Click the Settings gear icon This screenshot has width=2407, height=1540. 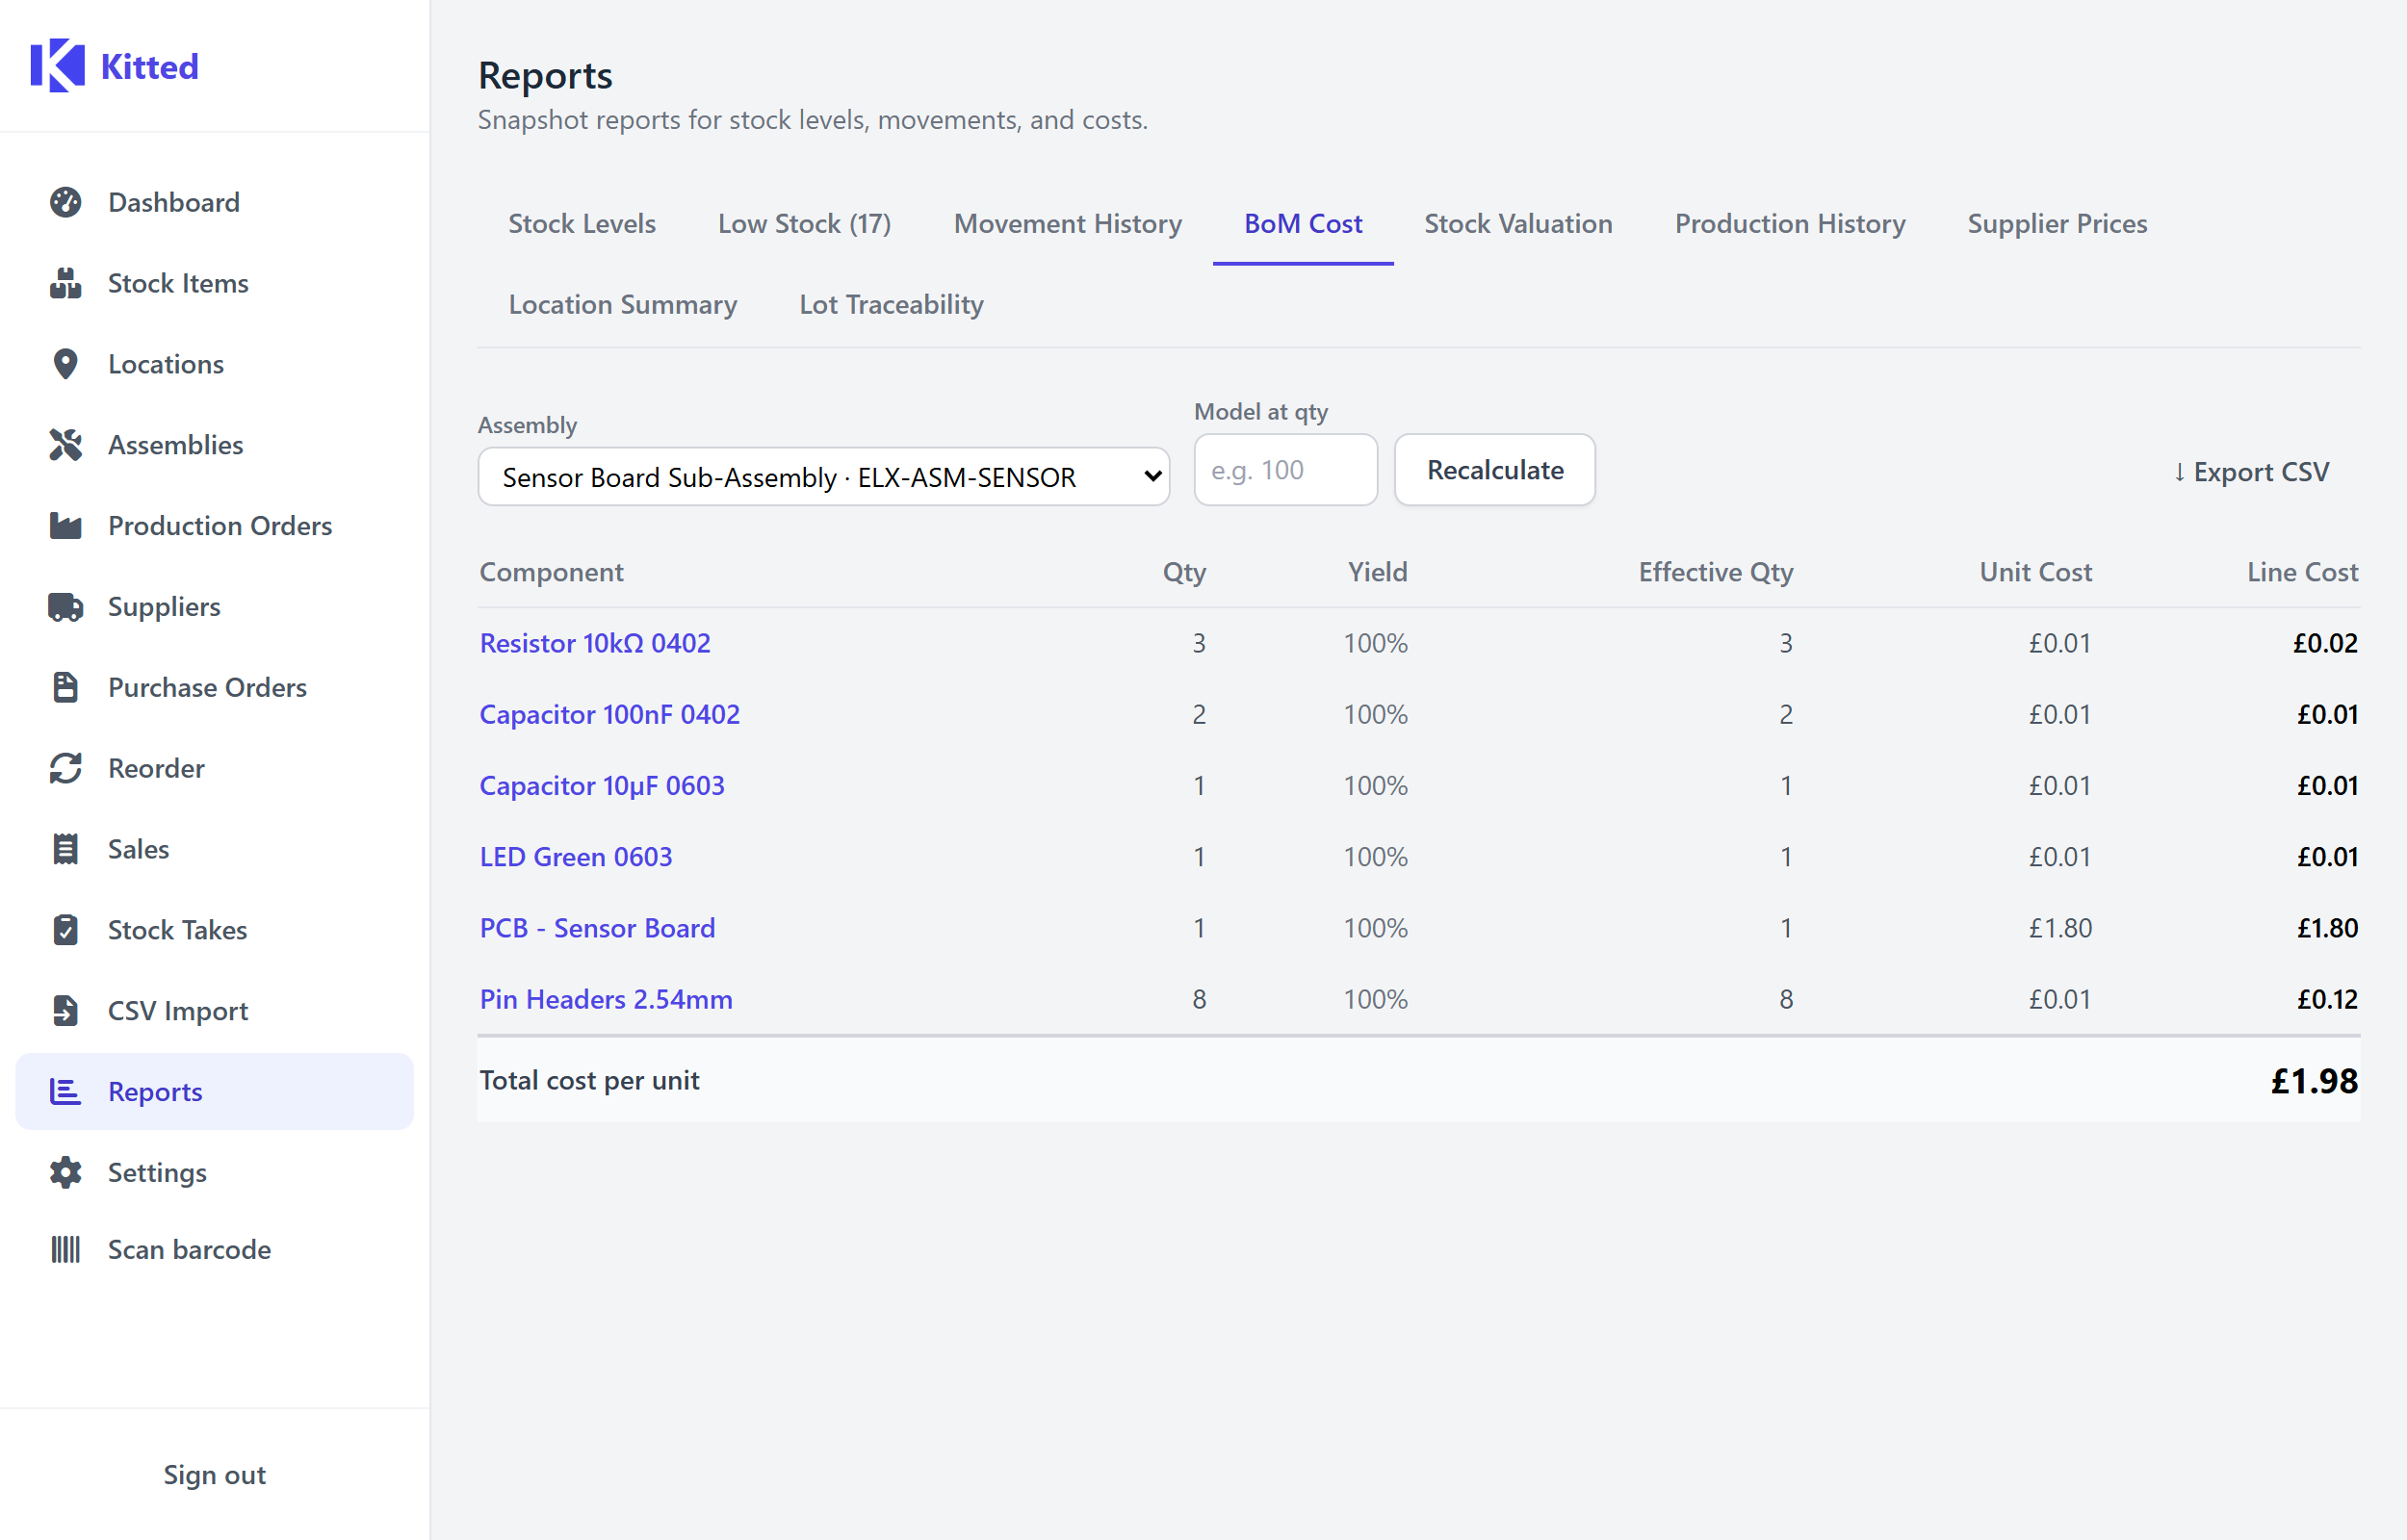point(65,1172)
